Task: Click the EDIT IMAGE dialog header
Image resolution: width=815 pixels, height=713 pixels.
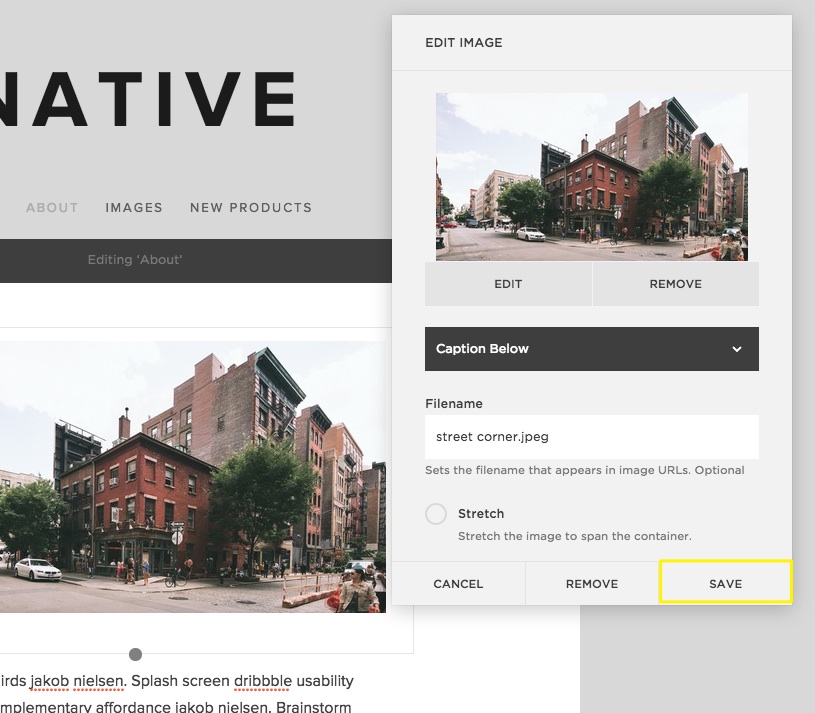Action: point(464,43)
